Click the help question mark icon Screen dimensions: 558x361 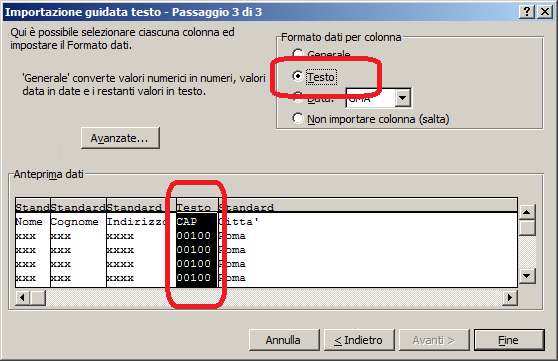coord(527,12)
